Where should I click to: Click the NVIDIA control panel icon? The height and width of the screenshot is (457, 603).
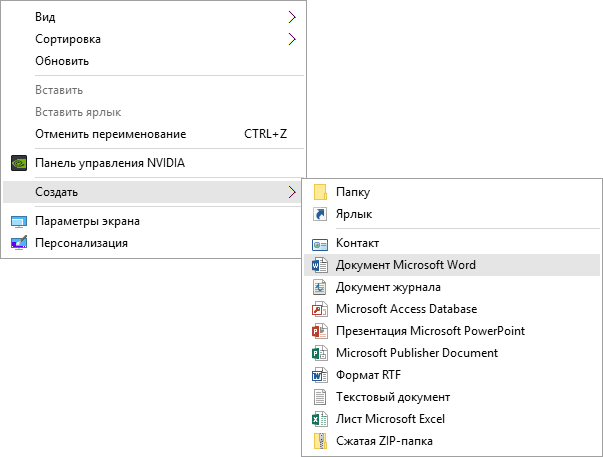tap(19, 163)
